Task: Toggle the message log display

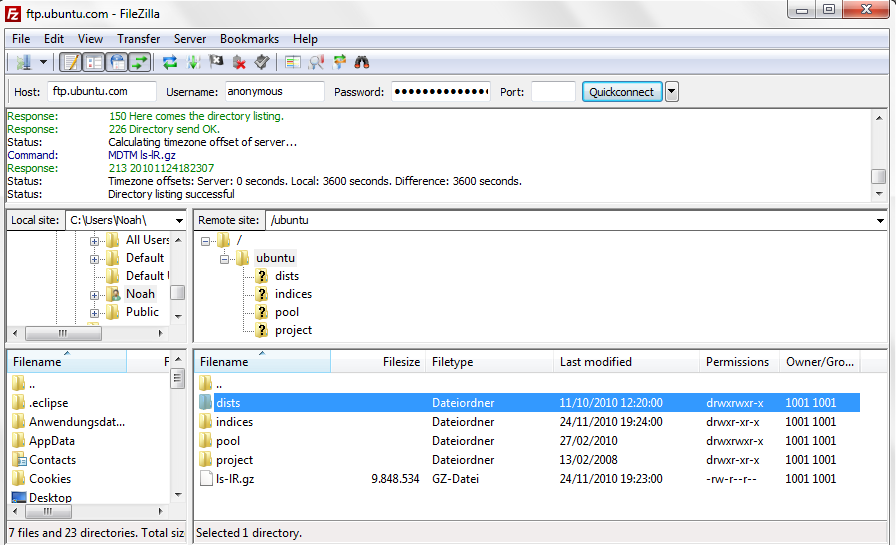Action: click(71, 62)
